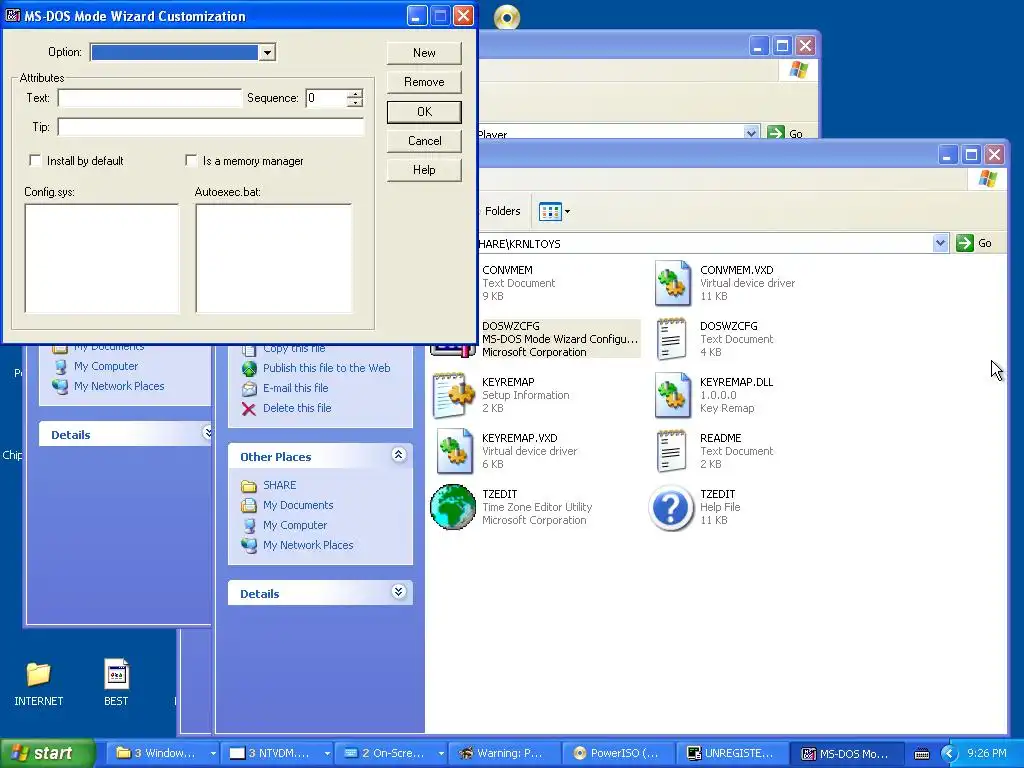The height and width of the screenshot is (768, 1024).
Task: Click the KRNLTOYS address bar field
Action: [705, 244]
